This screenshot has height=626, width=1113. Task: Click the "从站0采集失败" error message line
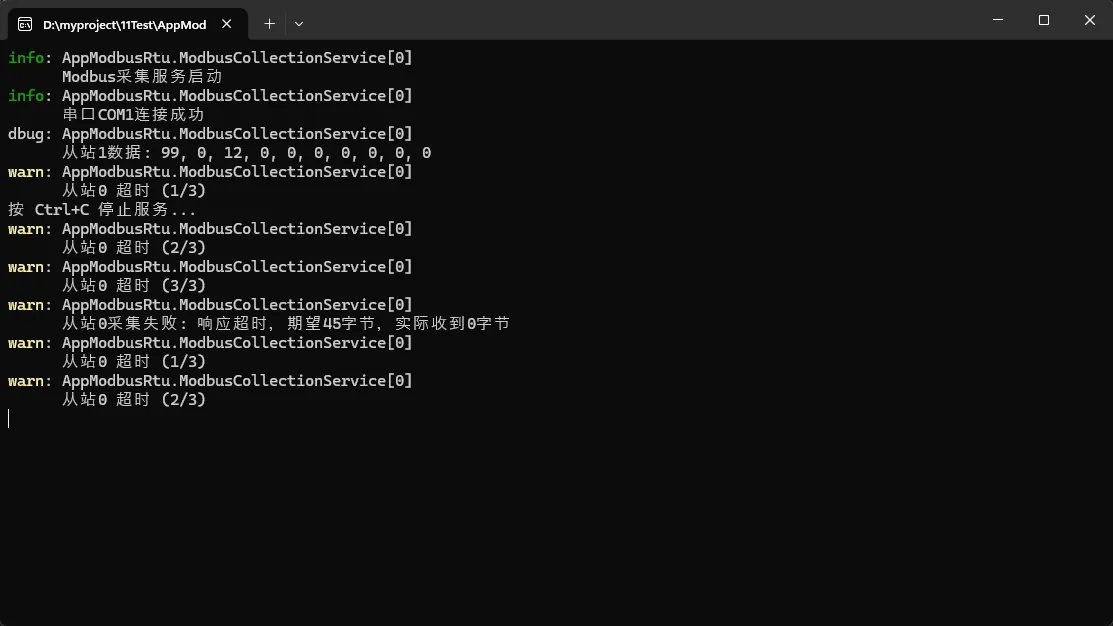point(286,324)
